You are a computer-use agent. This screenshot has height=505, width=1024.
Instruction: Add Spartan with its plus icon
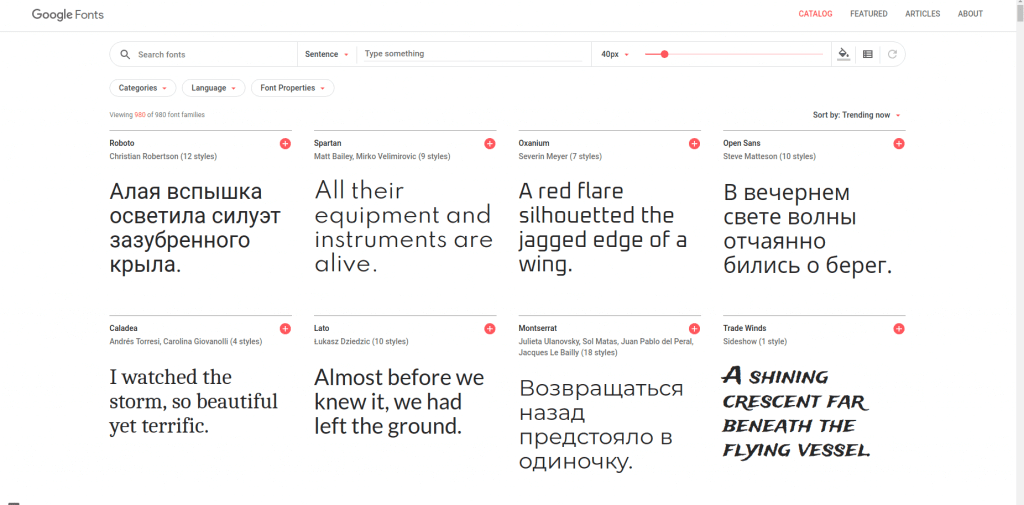[x=490, y=144]
